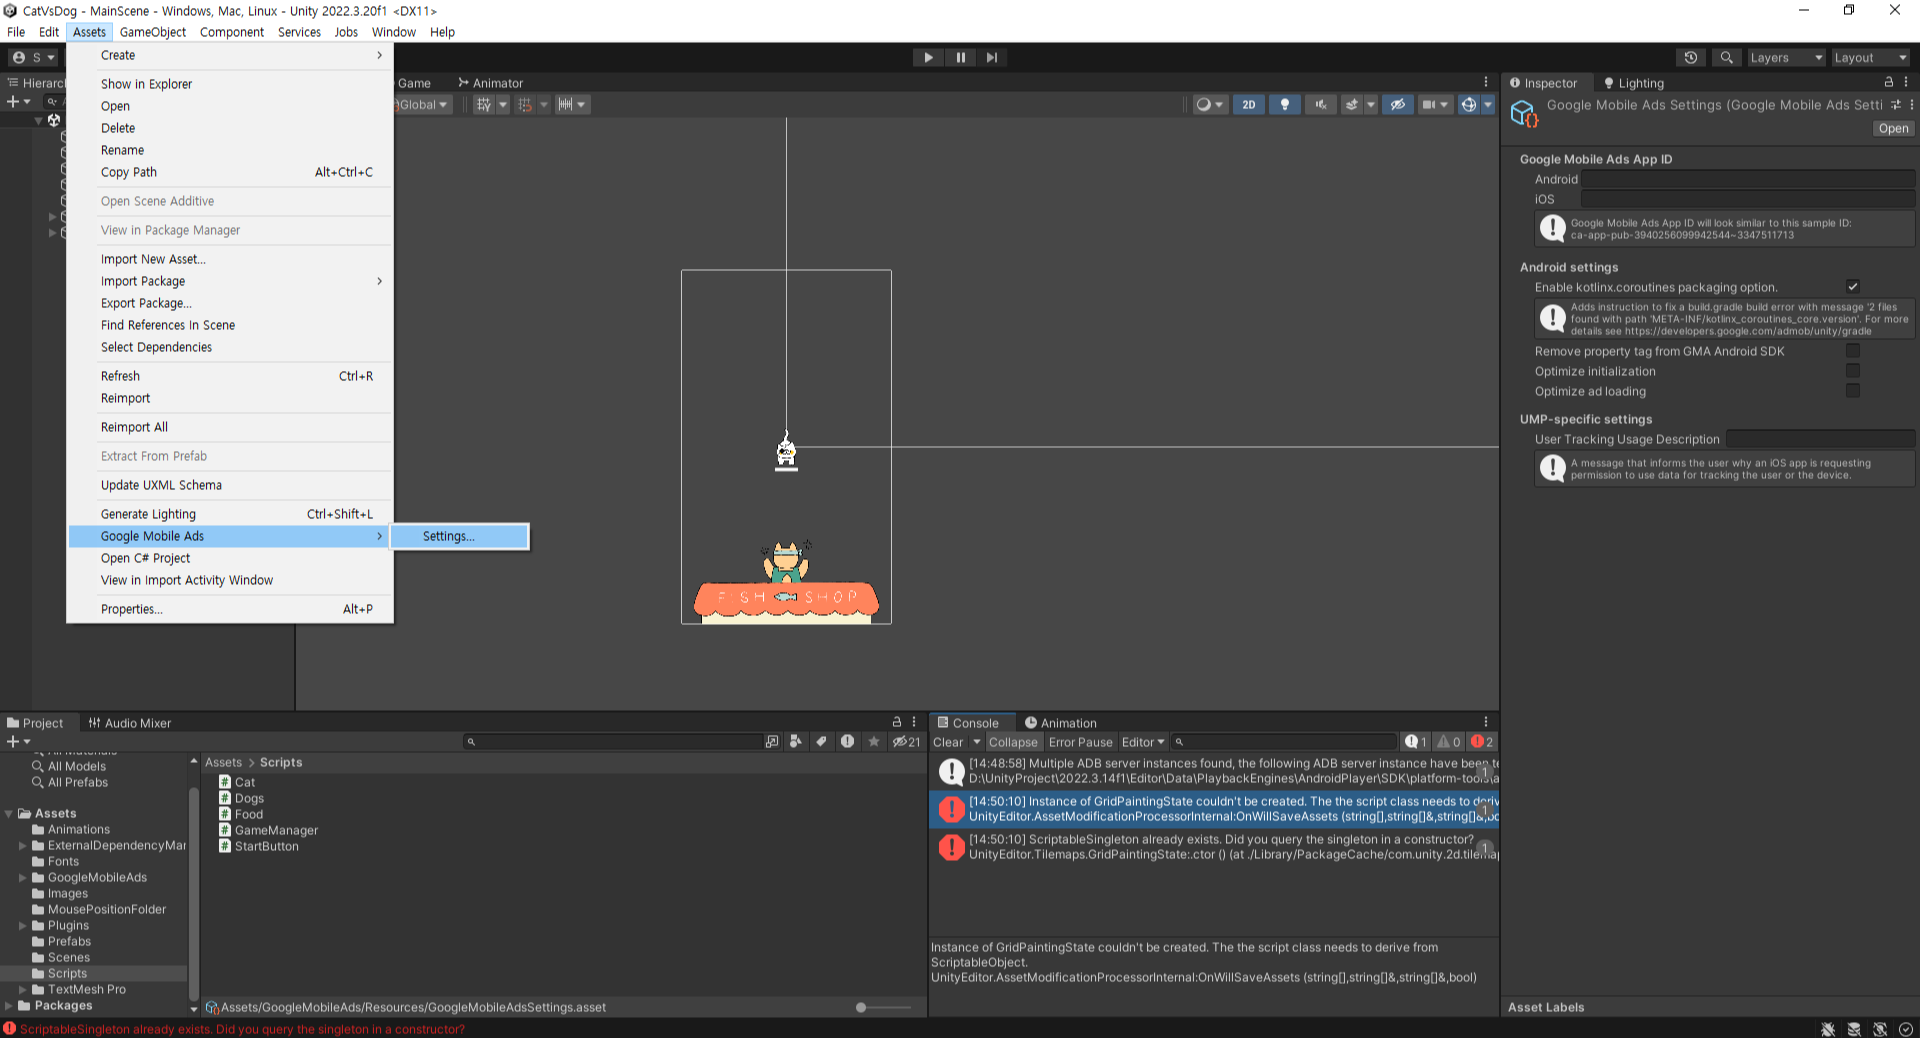Open the Global handle rotation dropdown
Image resolution: width=1920 pixels, height=1038 pixels.
(424, 104)
